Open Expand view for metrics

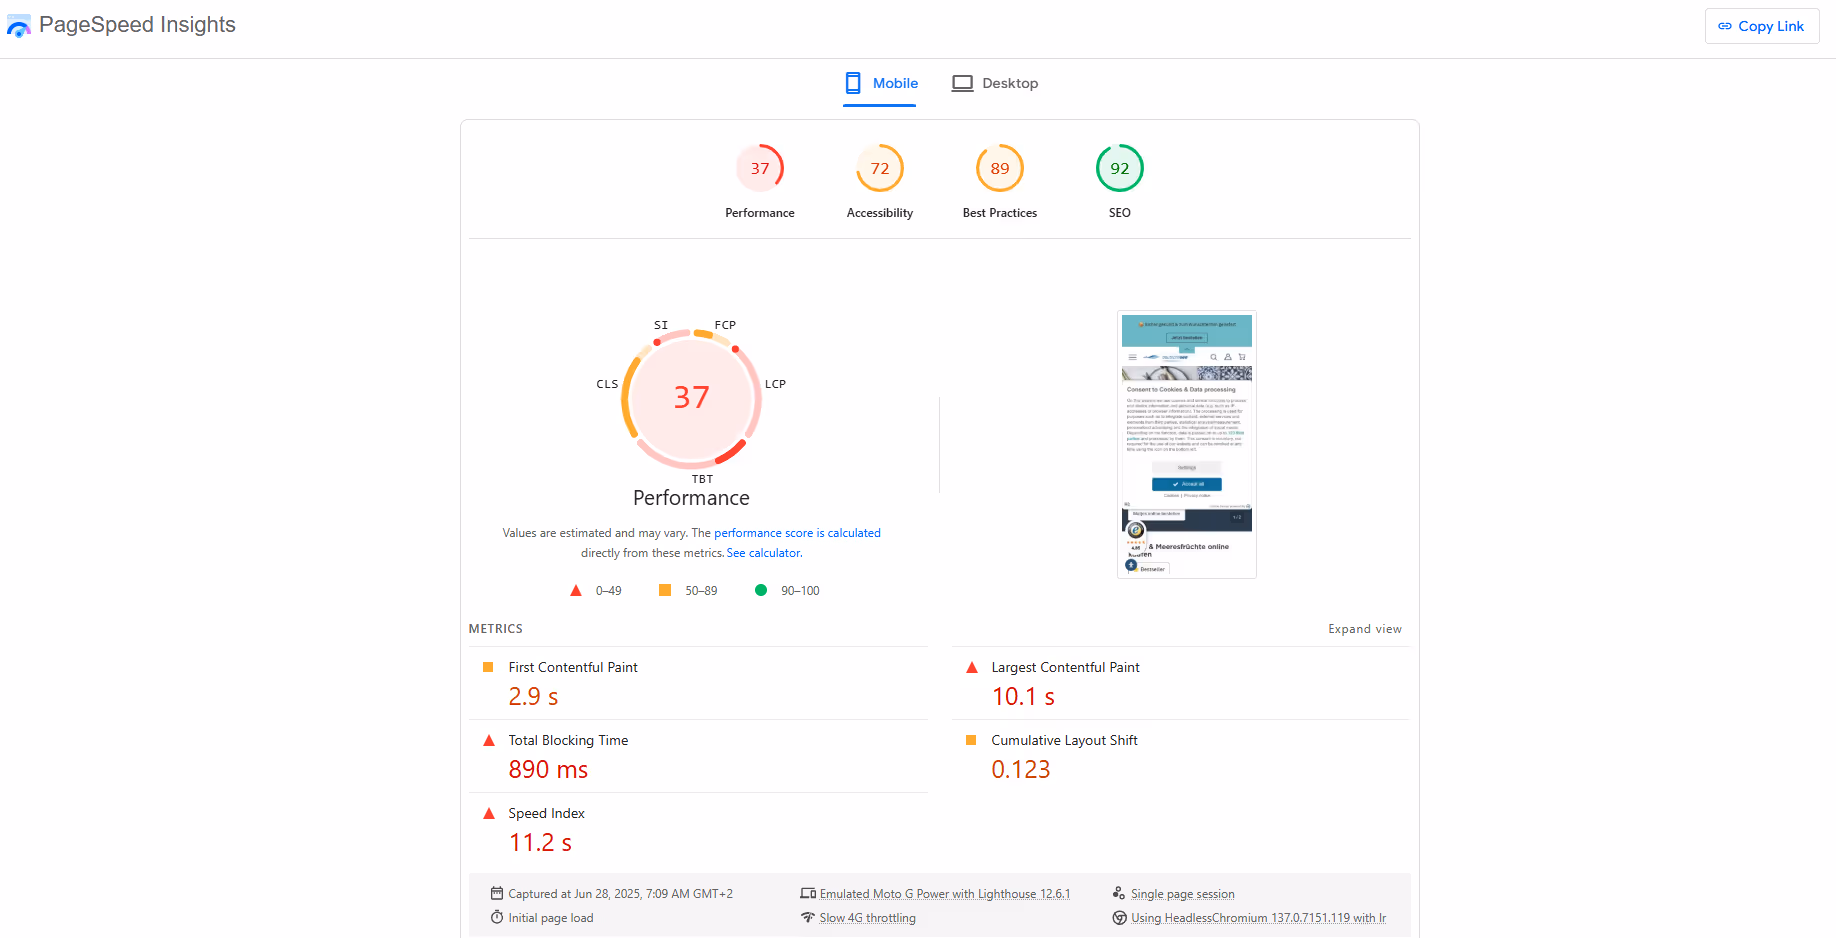[1364, 628]
